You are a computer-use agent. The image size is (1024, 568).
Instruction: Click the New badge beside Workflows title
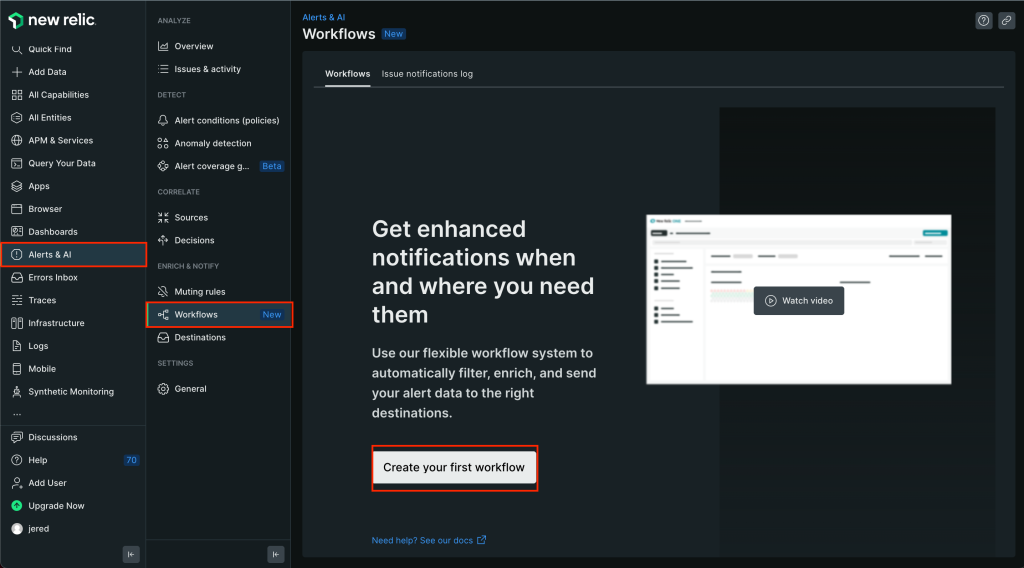[x=394, y=34]
